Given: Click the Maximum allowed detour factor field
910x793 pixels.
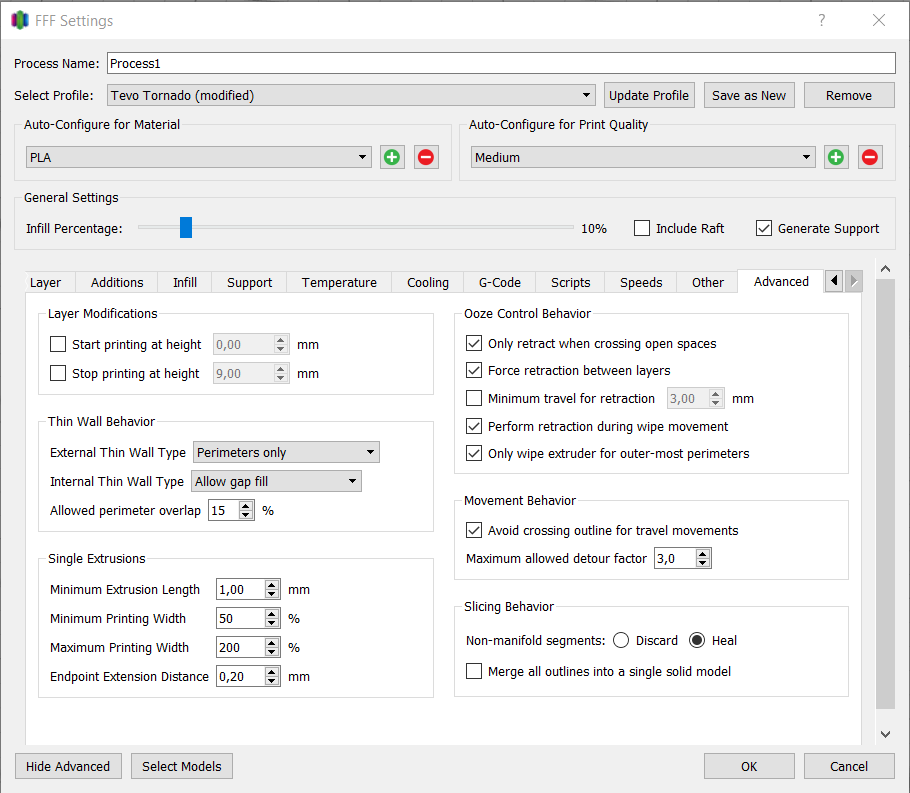Looking at the screenshot, I should (675, 558).
